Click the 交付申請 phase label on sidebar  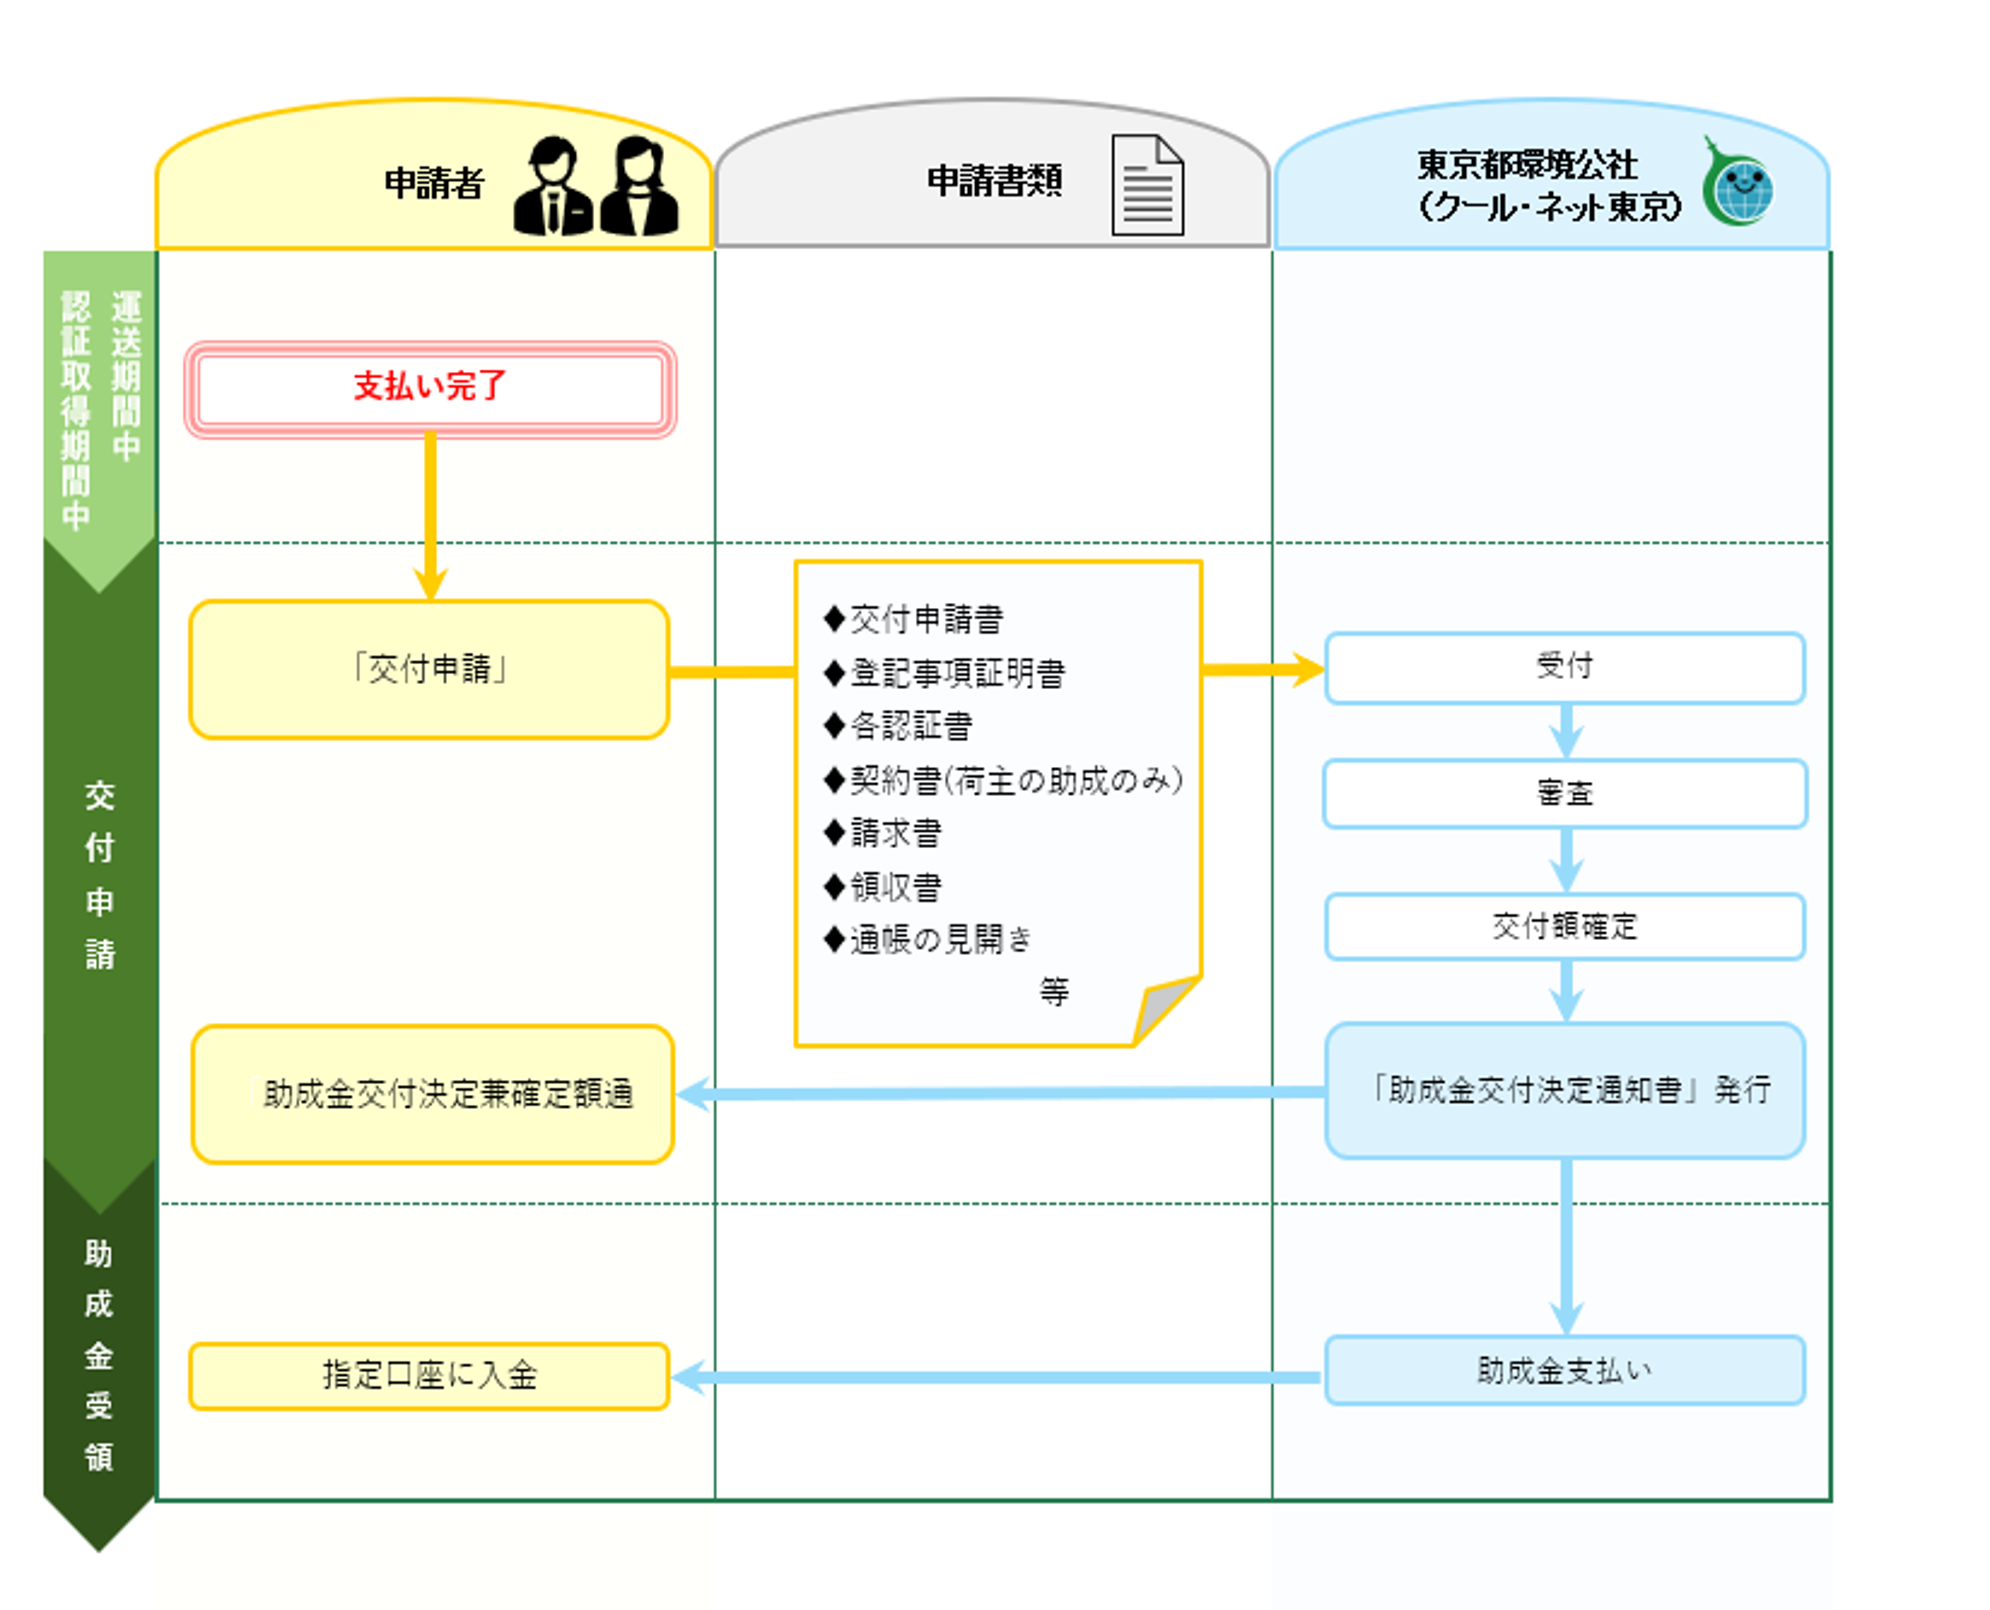tap(99, 875)
